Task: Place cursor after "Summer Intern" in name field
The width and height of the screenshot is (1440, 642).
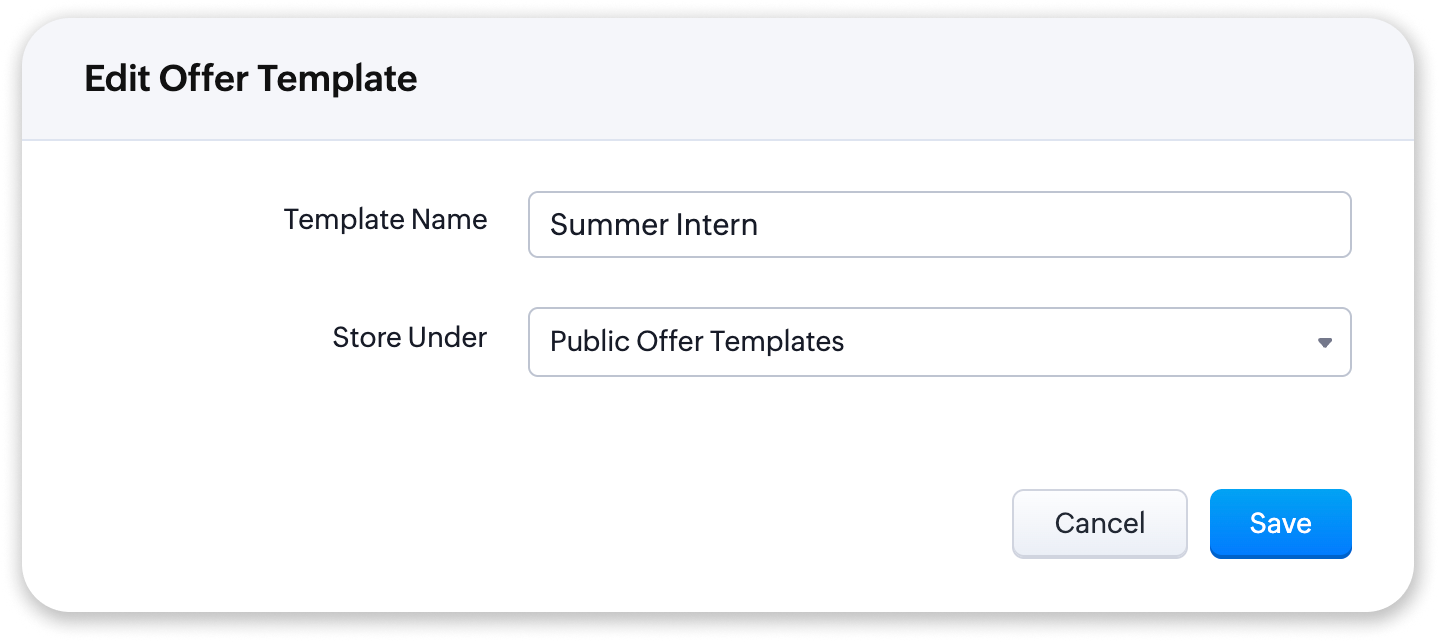Action: click(x=761, y=225)
